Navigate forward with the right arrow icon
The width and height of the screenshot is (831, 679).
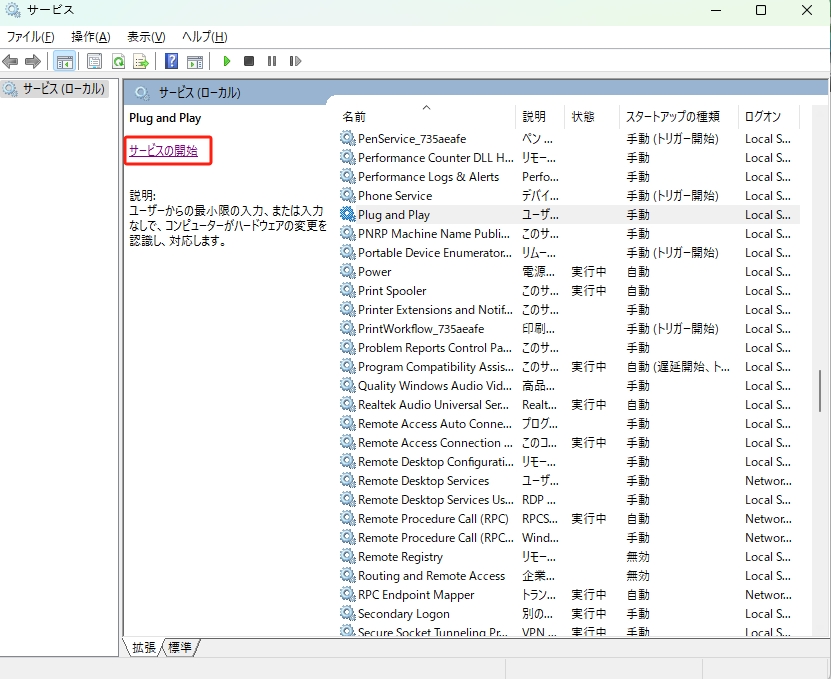pos(31,61)
